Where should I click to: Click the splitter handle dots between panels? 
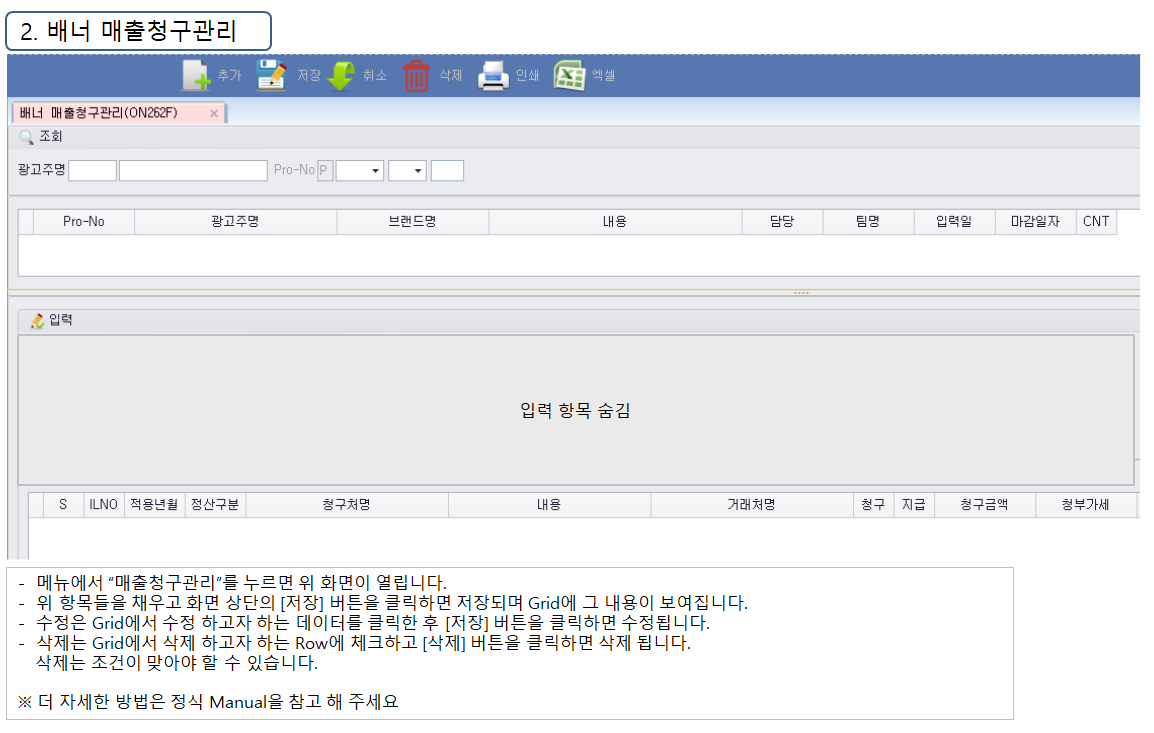click(x=801, y=293)
